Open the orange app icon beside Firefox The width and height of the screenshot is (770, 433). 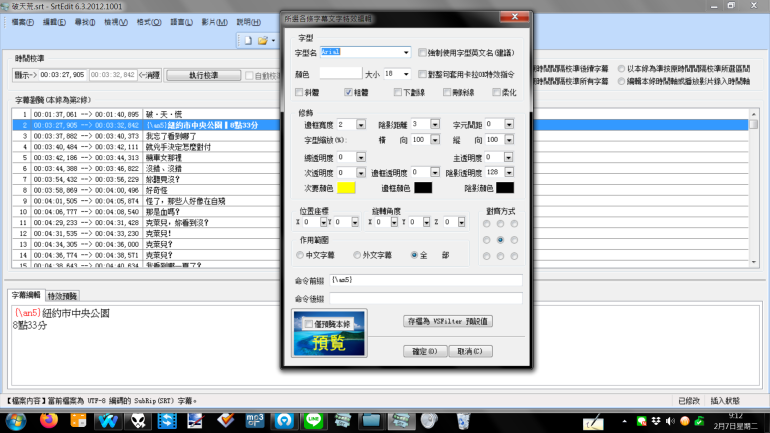78,421
